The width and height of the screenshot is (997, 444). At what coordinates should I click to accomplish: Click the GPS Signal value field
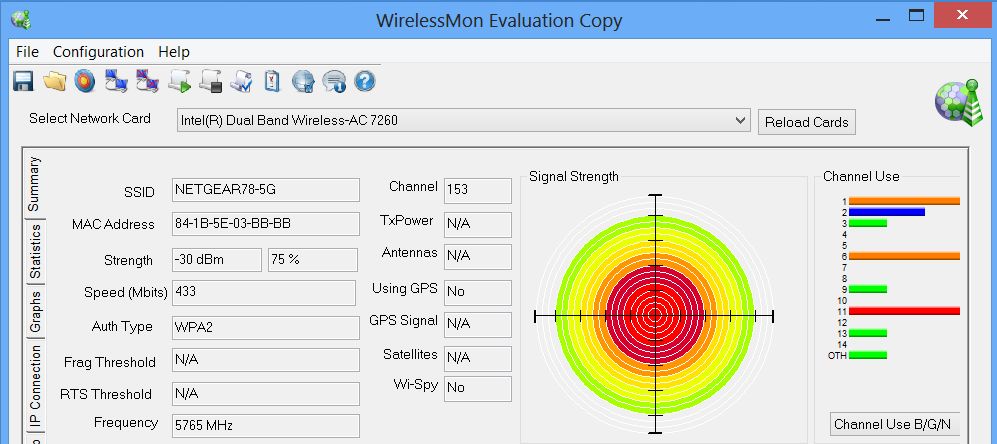[x=478, y=324]
